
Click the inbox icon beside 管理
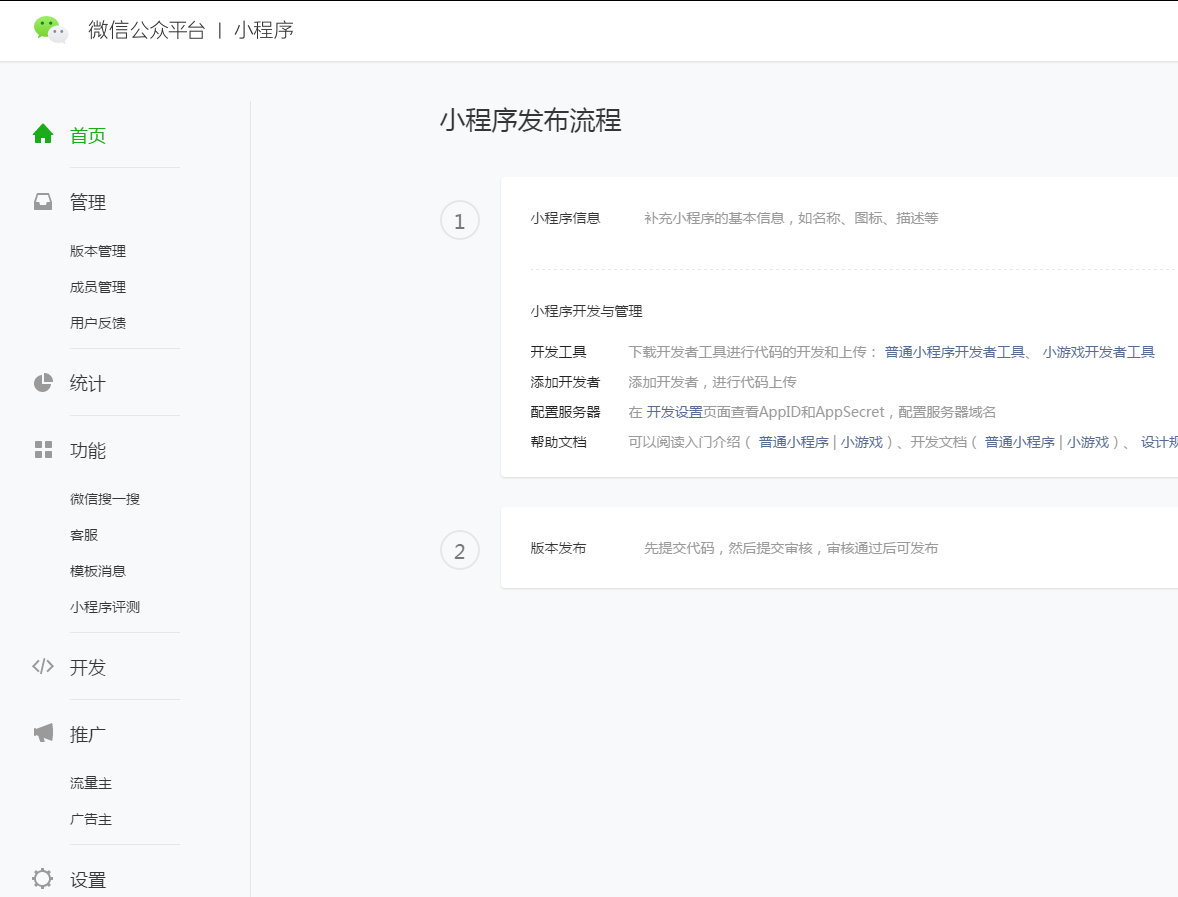pos(43,202)
